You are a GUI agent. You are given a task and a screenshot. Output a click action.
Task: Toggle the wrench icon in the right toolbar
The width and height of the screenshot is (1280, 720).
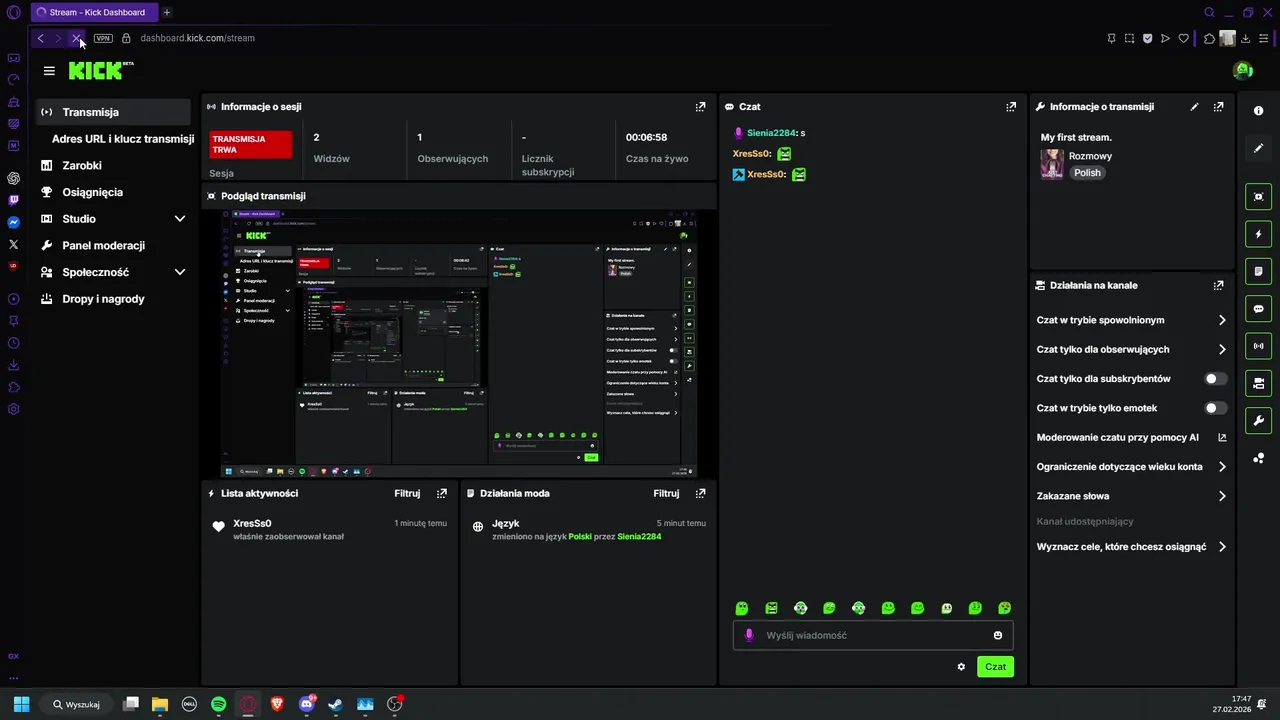pyautogui.click(x=1258, y=420)
